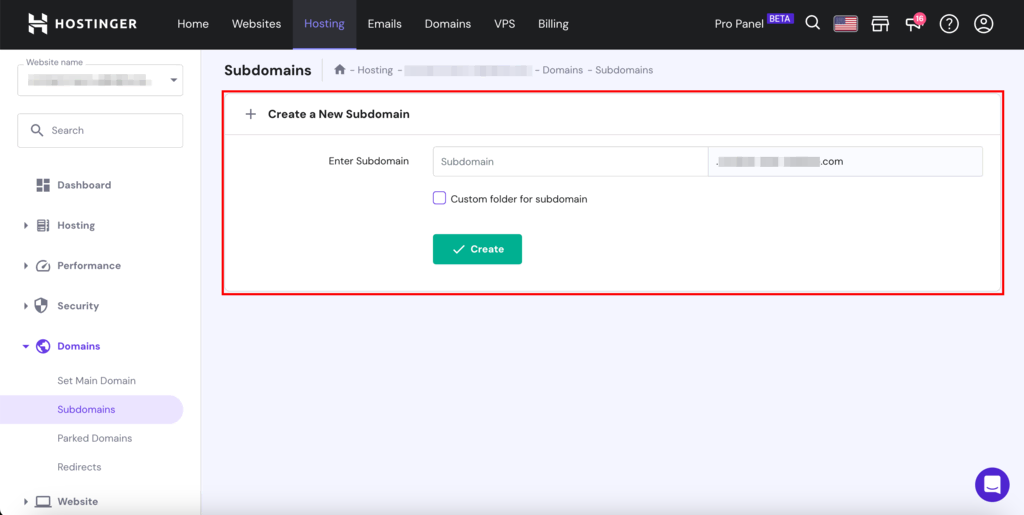Screen dimensions: 1024x515
Task: Click the Subdomain name input field
Action: click(570, 161)
